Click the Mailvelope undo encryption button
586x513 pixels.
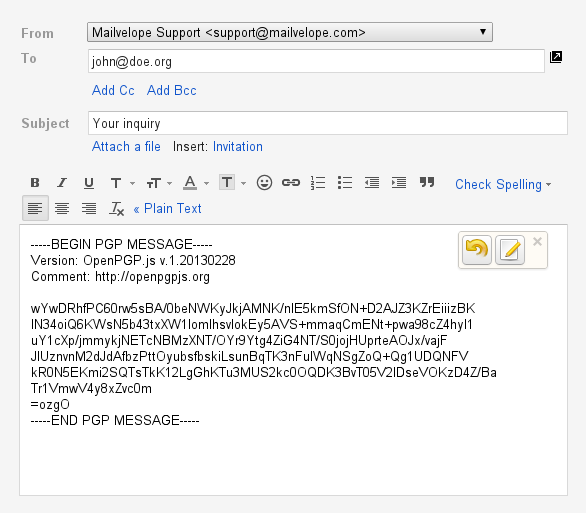point(476,250)
